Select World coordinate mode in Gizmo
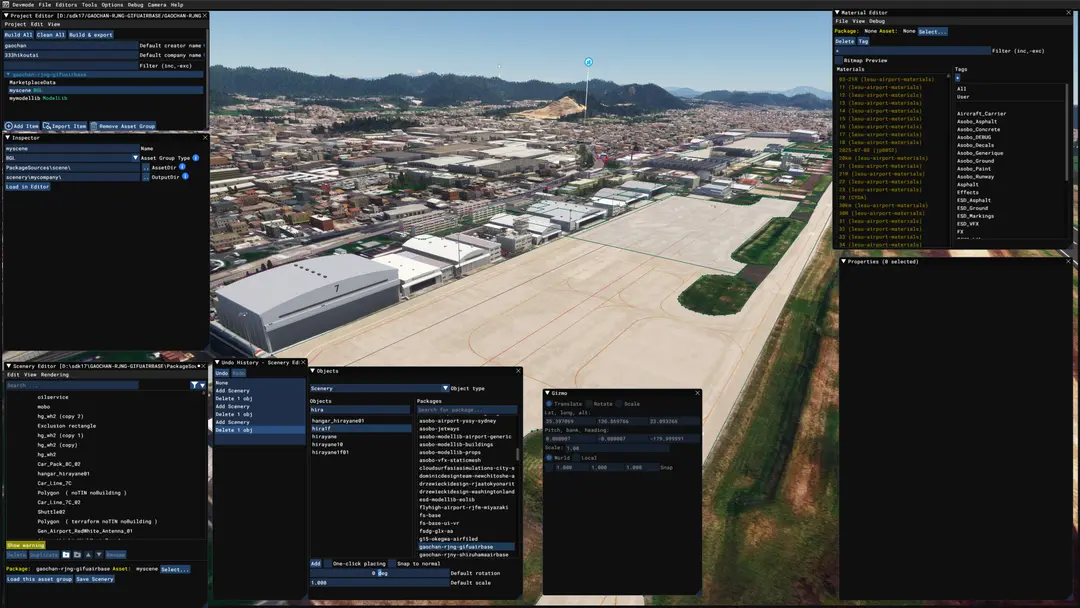 point(549,457)
